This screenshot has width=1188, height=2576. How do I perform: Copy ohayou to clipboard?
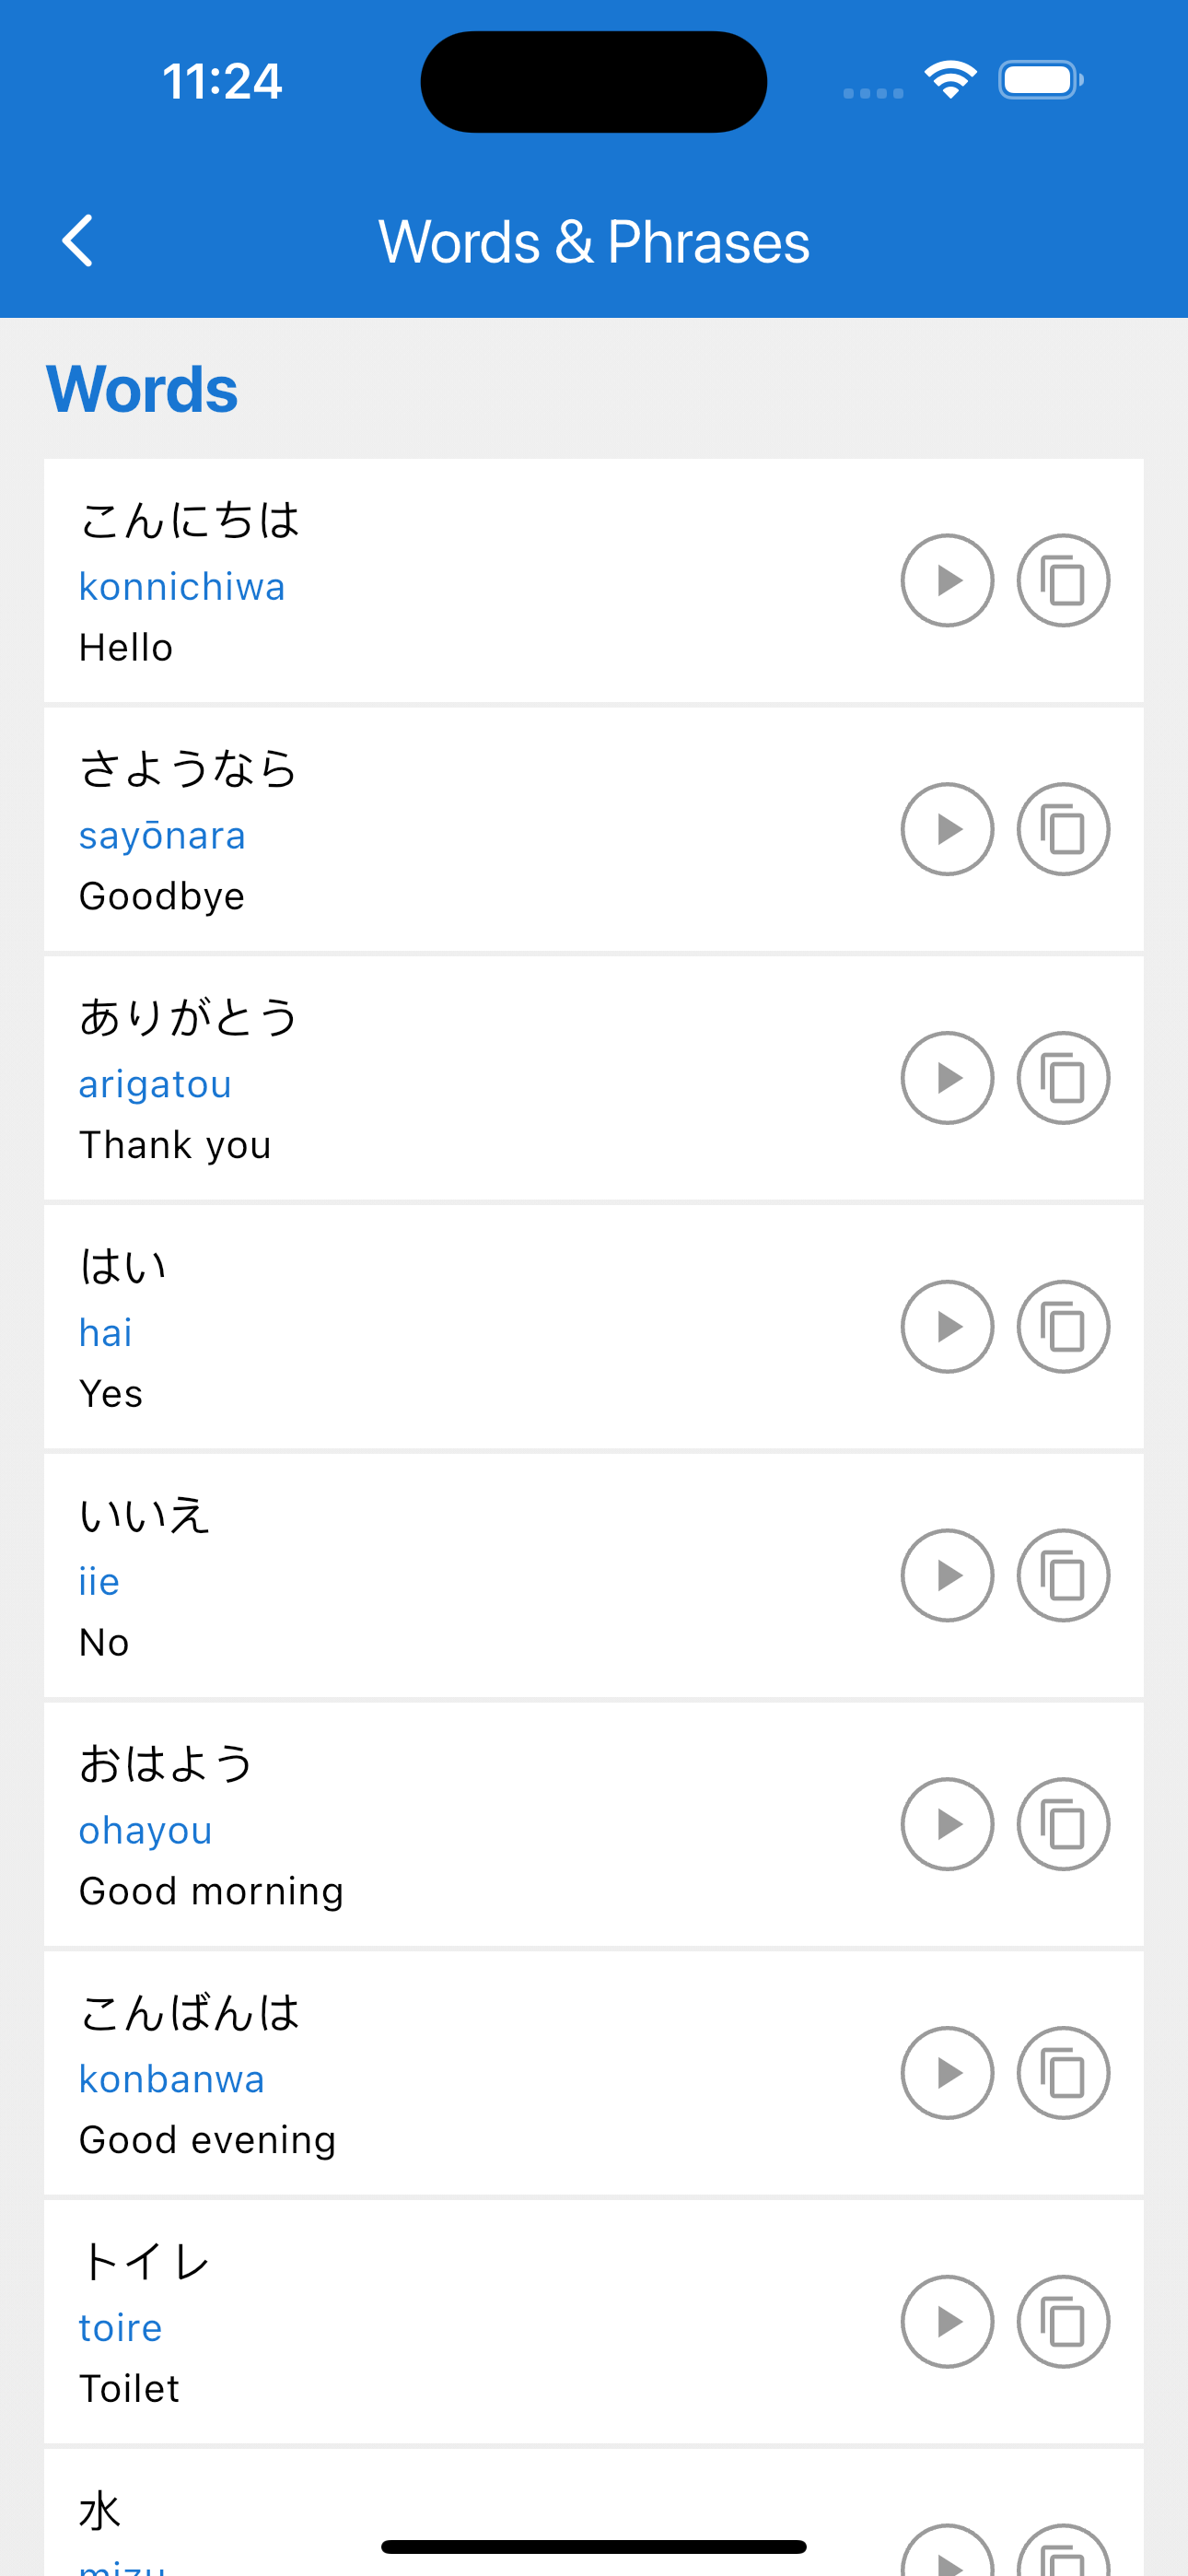[1063, 1824]
